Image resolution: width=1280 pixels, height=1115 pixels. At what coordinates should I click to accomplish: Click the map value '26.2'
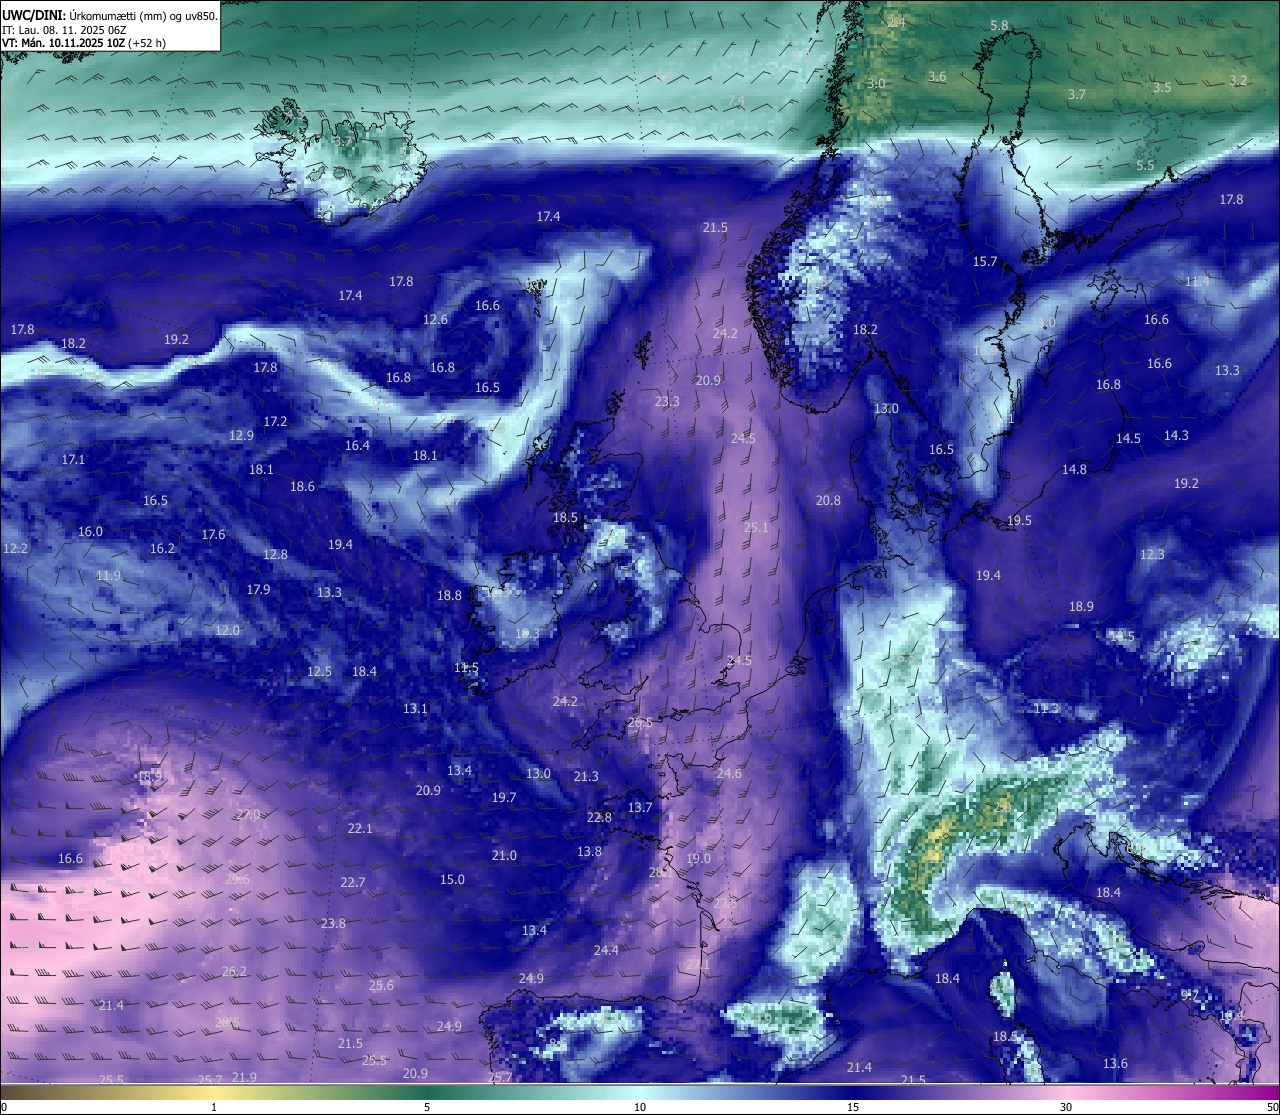(x=234, y=972)
